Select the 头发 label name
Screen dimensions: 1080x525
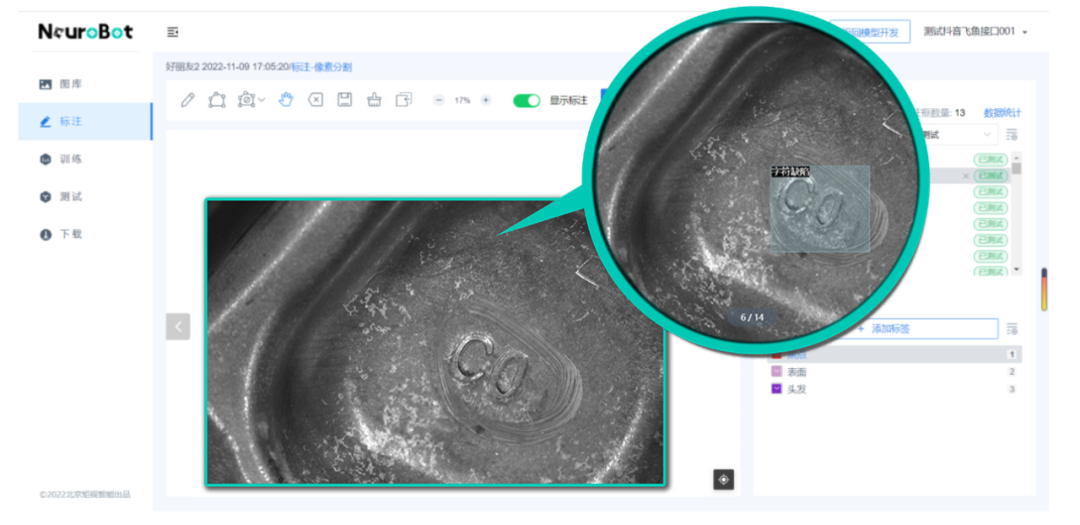[x=797, y=389]
